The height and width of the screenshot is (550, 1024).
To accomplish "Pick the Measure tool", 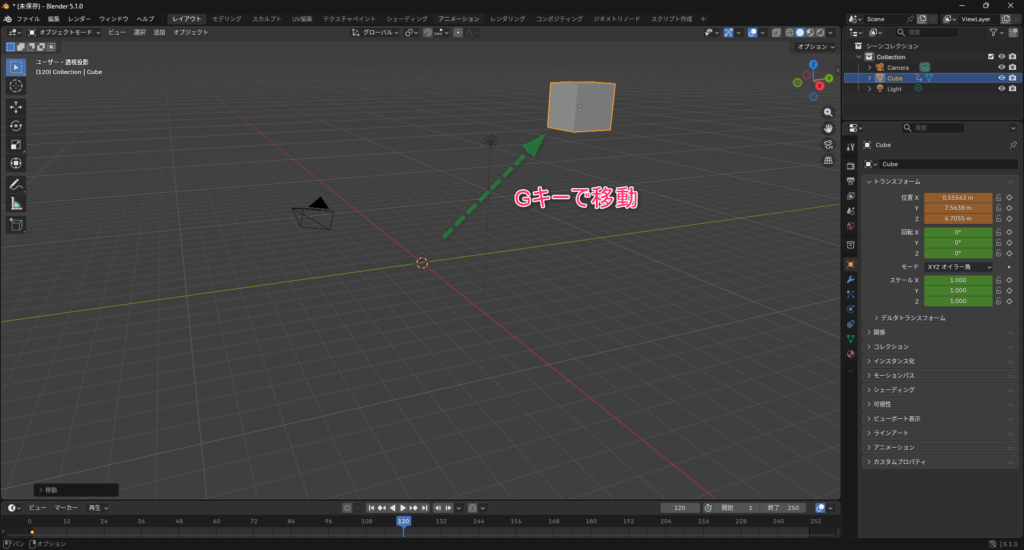I will [x=16, y=203].
